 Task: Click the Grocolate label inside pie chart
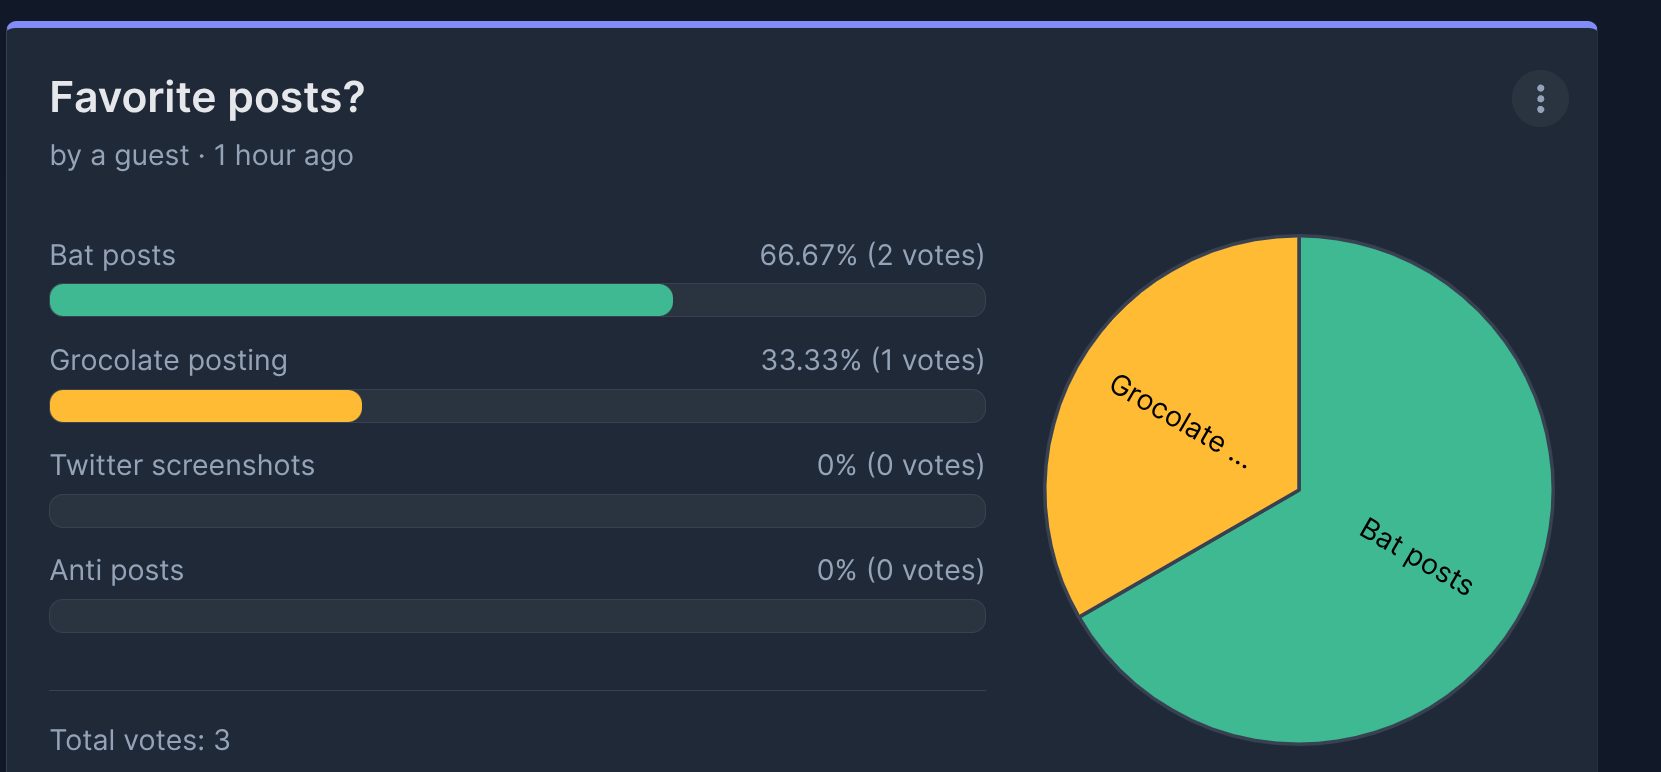click(1180, 420)
